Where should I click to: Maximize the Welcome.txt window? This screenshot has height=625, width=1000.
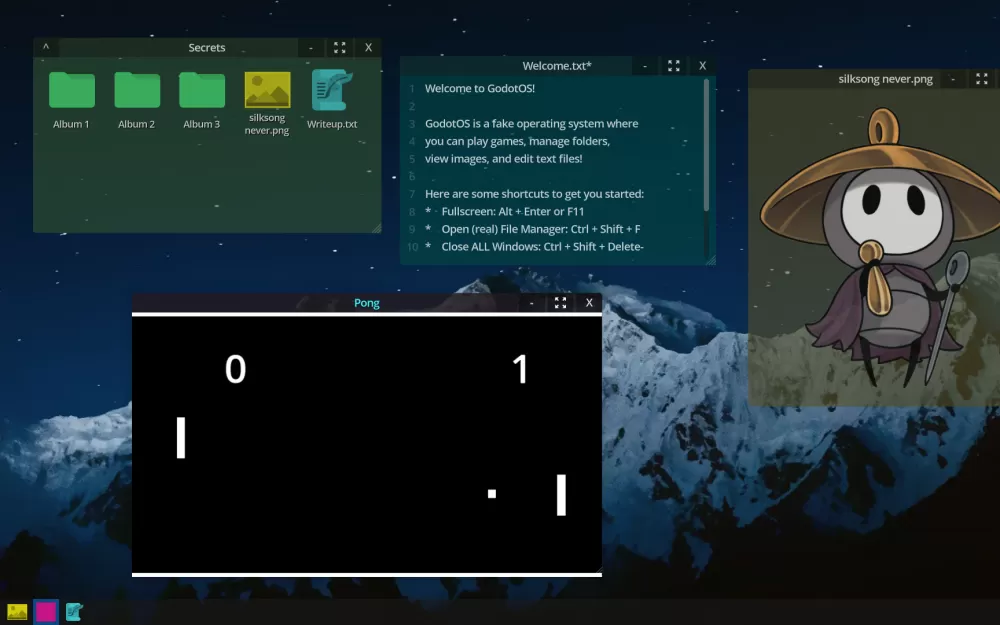pos(673,66)
